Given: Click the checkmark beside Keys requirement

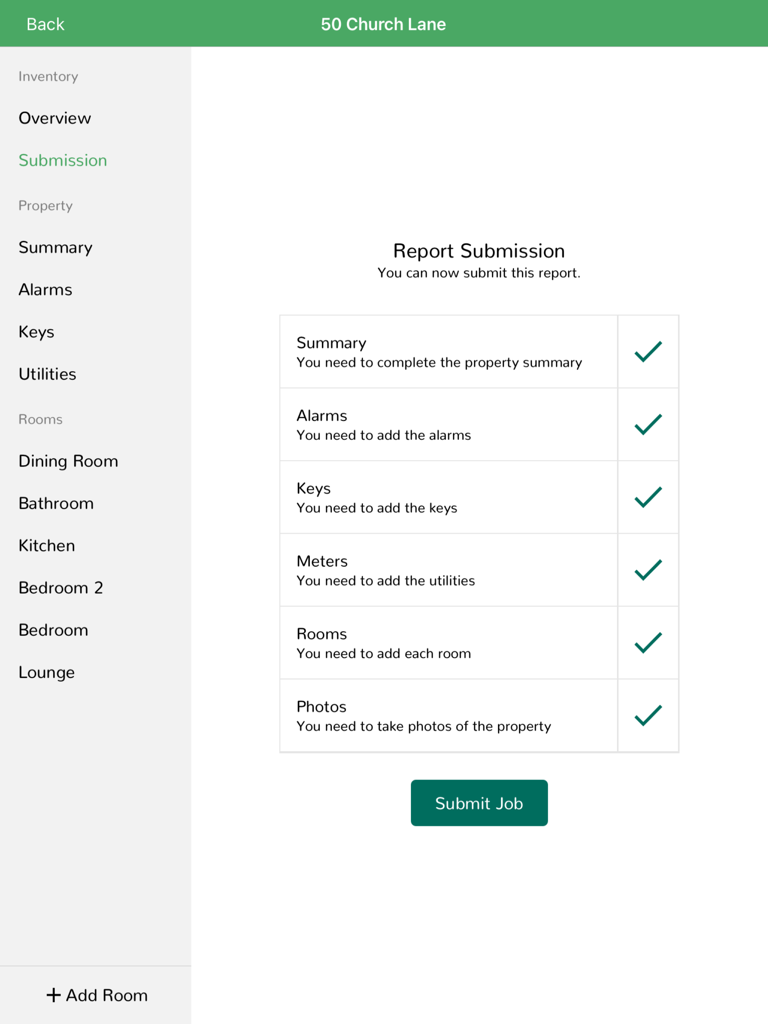Looking at the screenshot, I should point(647,497).
